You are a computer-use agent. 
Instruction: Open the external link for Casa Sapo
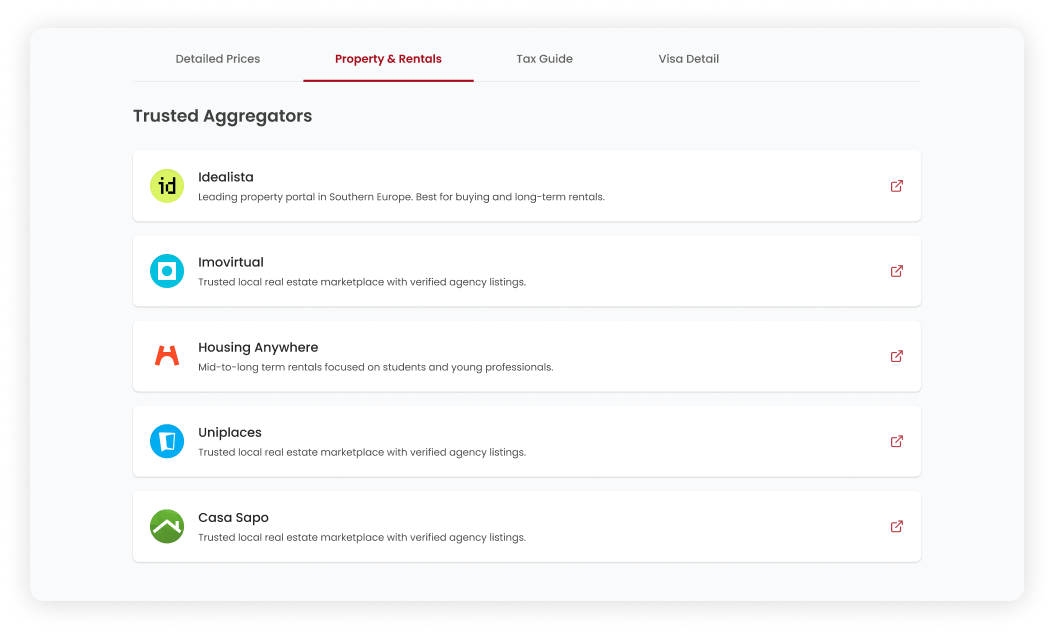897,526
